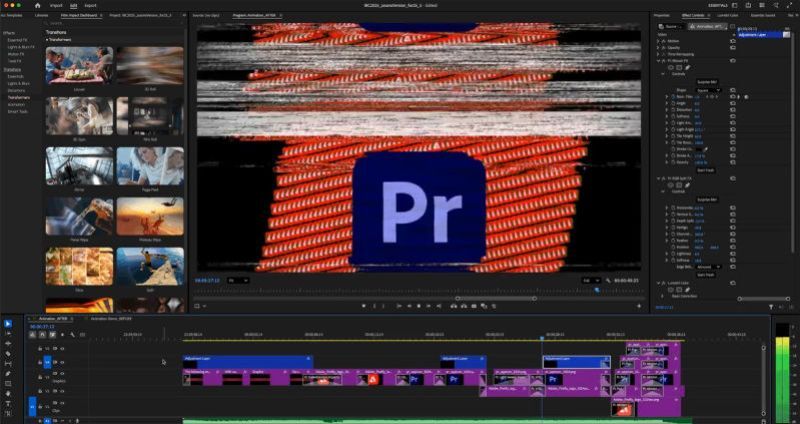
Task: Choose free-draw bezier mask for FI Mosaic FX
Action: point(687,67)
